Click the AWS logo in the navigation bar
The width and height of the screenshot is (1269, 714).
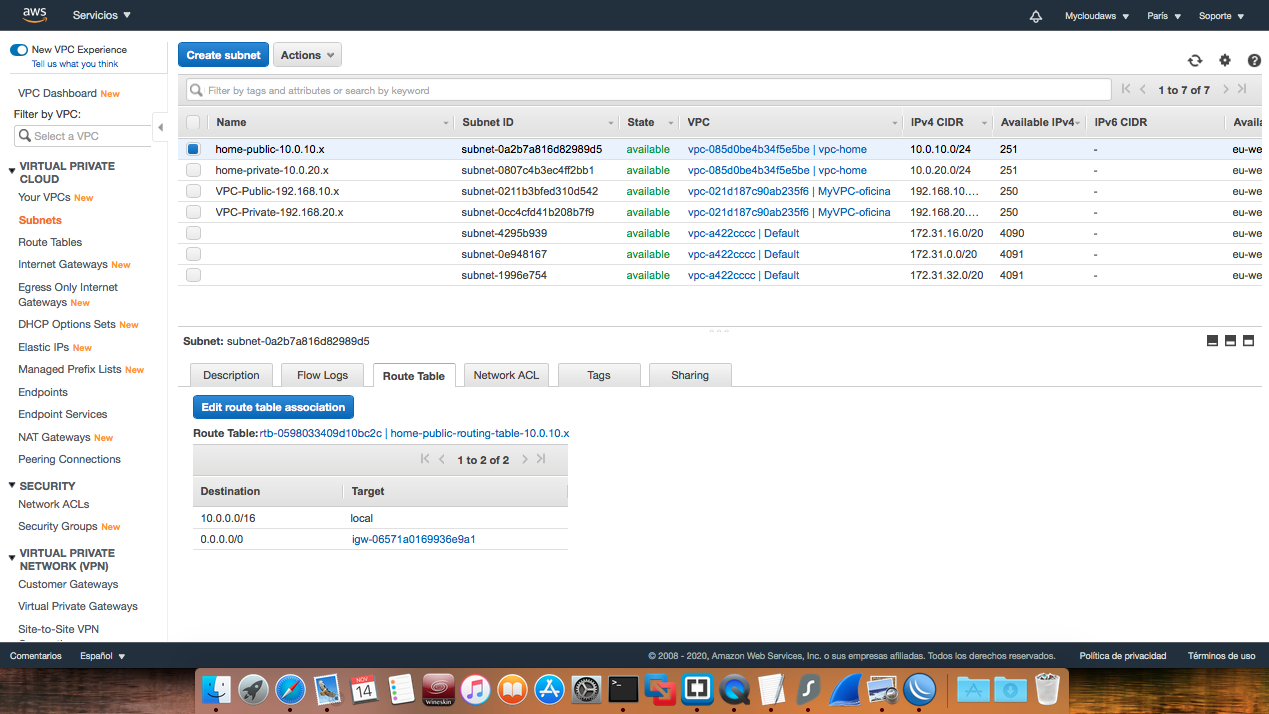[x=33, y=14]
